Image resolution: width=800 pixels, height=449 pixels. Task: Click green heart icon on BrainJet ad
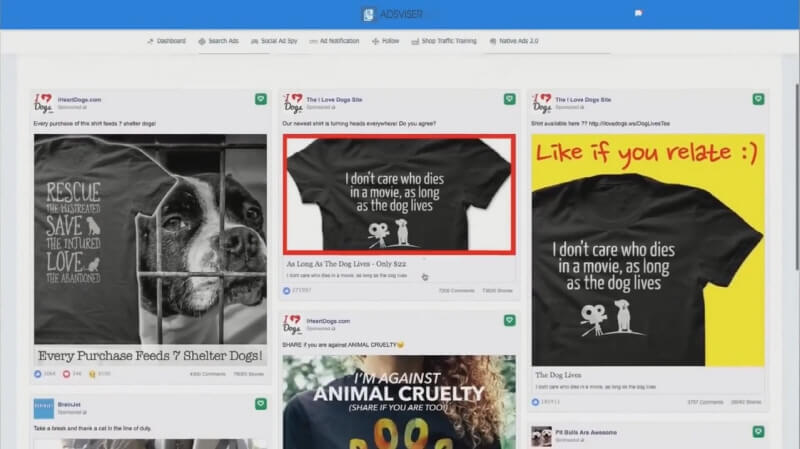pyautogui.click(x=261, y=404)
